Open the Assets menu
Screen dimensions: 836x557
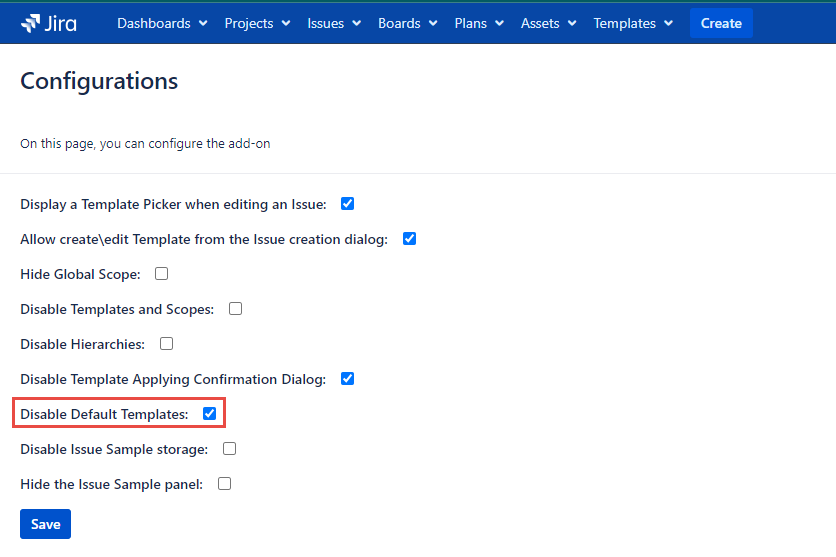[548, 23]
